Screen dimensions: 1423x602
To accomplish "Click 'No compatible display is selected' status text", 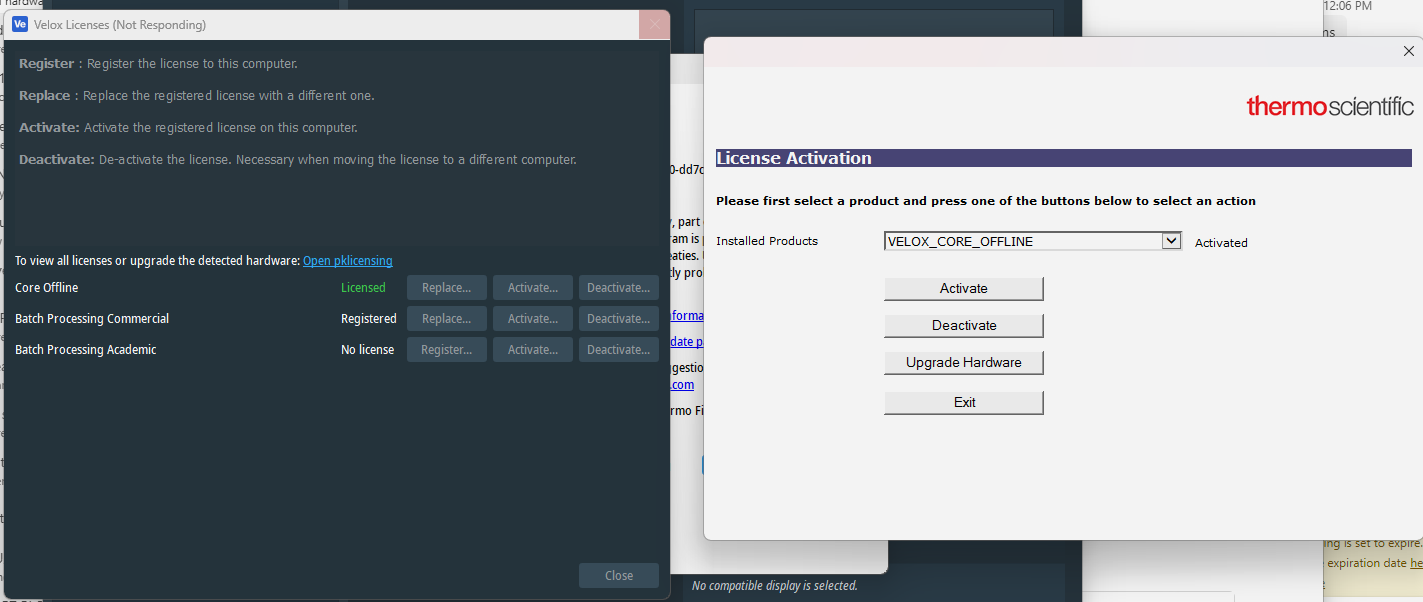I will coord(775,586).
